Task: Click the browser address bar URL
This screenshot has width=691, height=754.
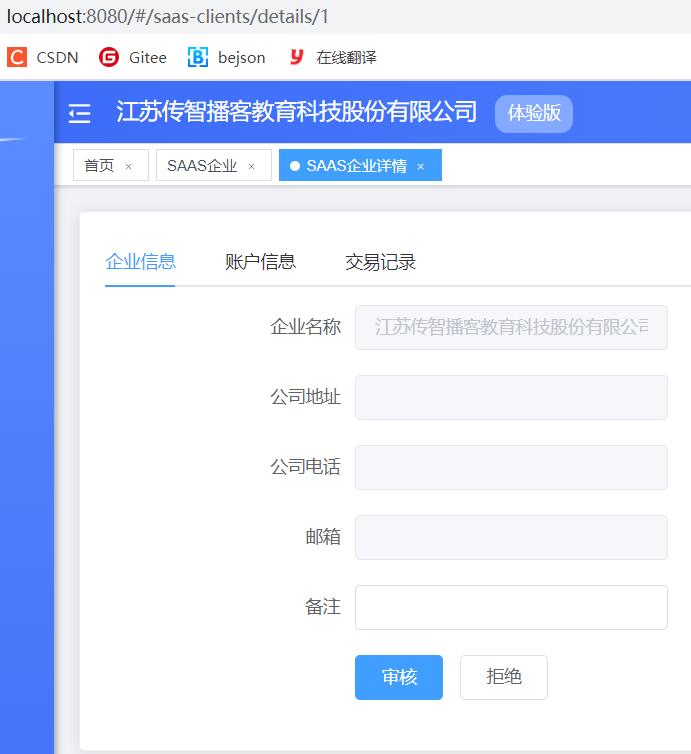Action: (167, 16)
